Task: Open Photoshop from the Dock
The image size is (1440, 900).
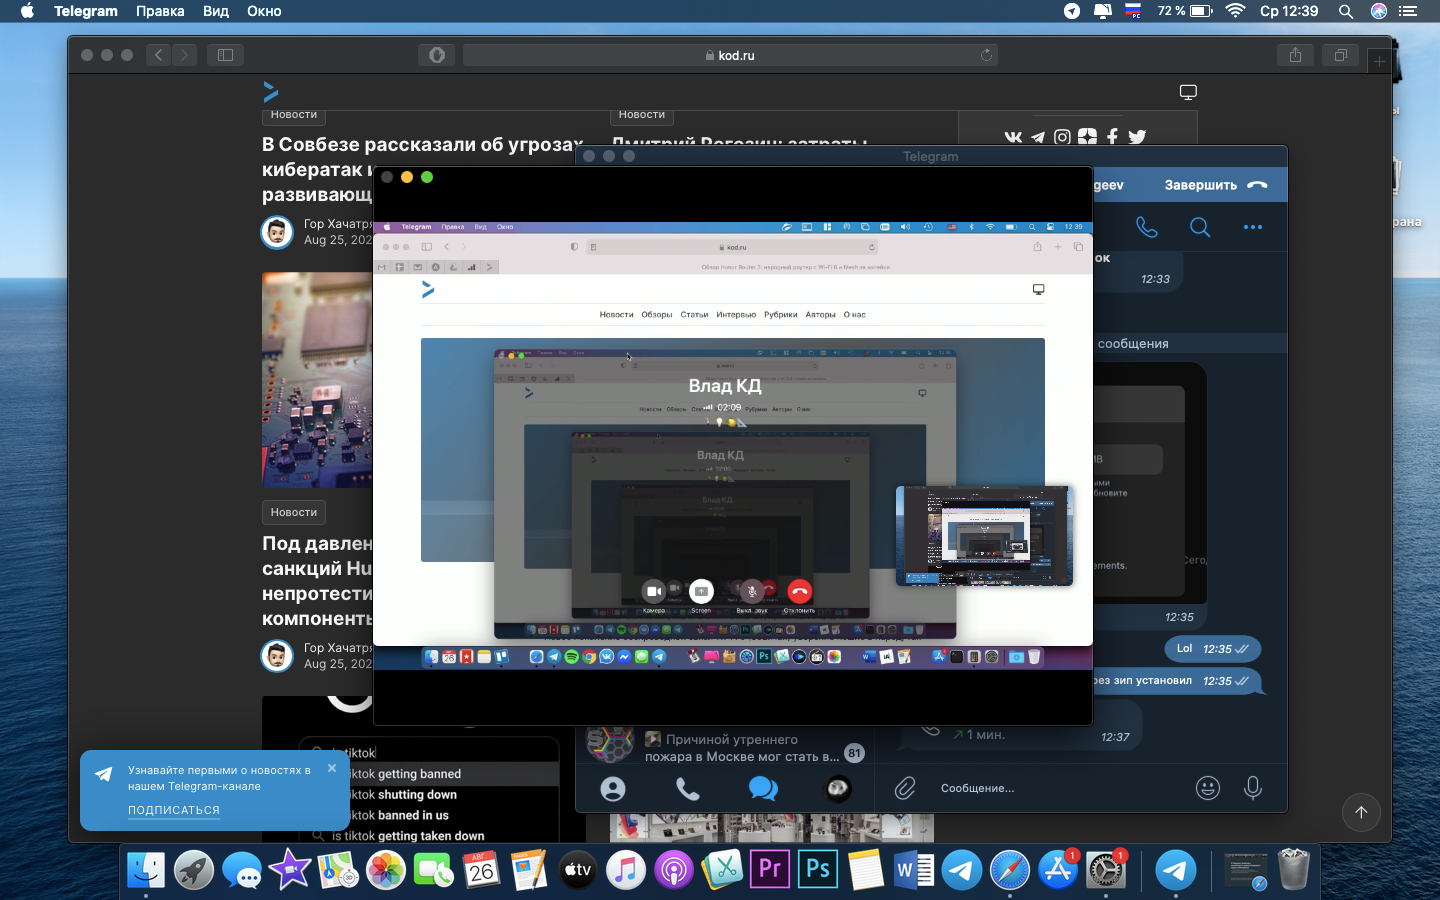Action: [818, 869]
